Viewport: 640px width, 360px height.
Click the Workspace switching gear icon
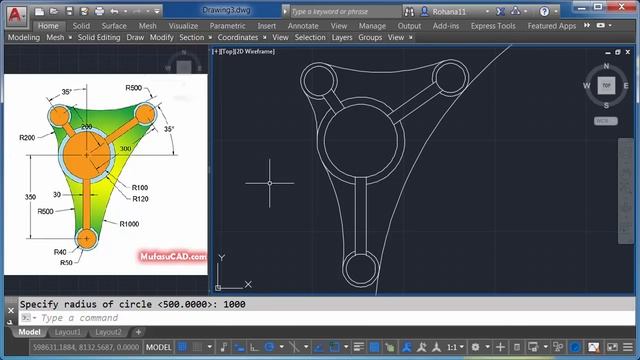pyautogui.click(x=476, y=347)
